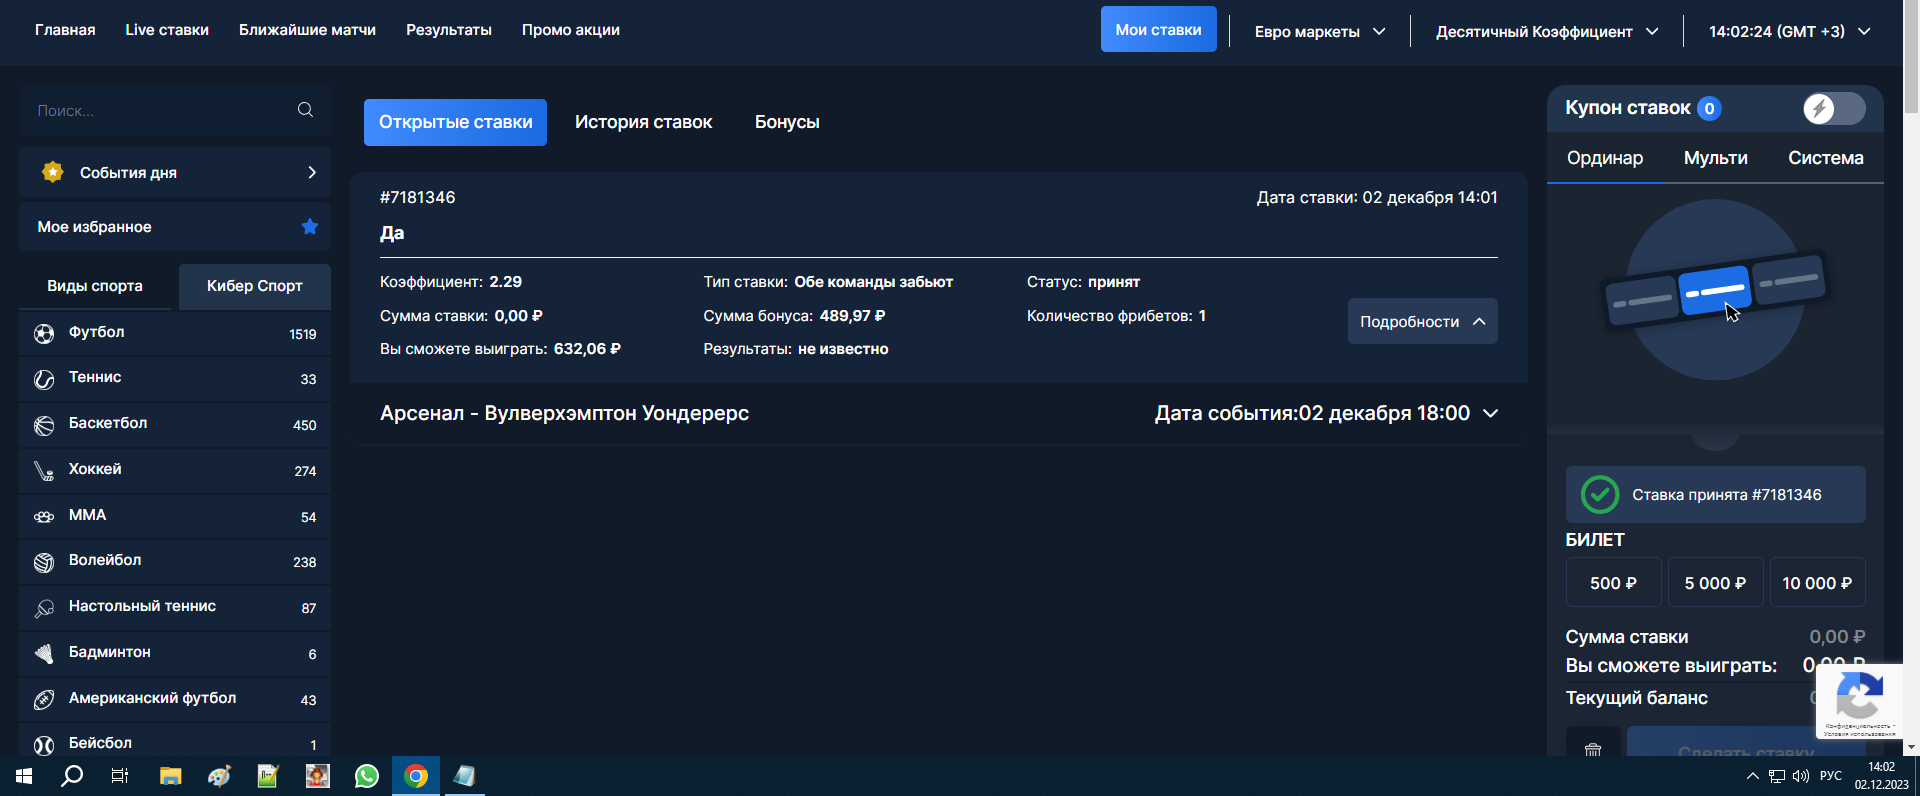The image size is (1920, 796).
Task: Click the favorites star icon
Action: point(310,227)
